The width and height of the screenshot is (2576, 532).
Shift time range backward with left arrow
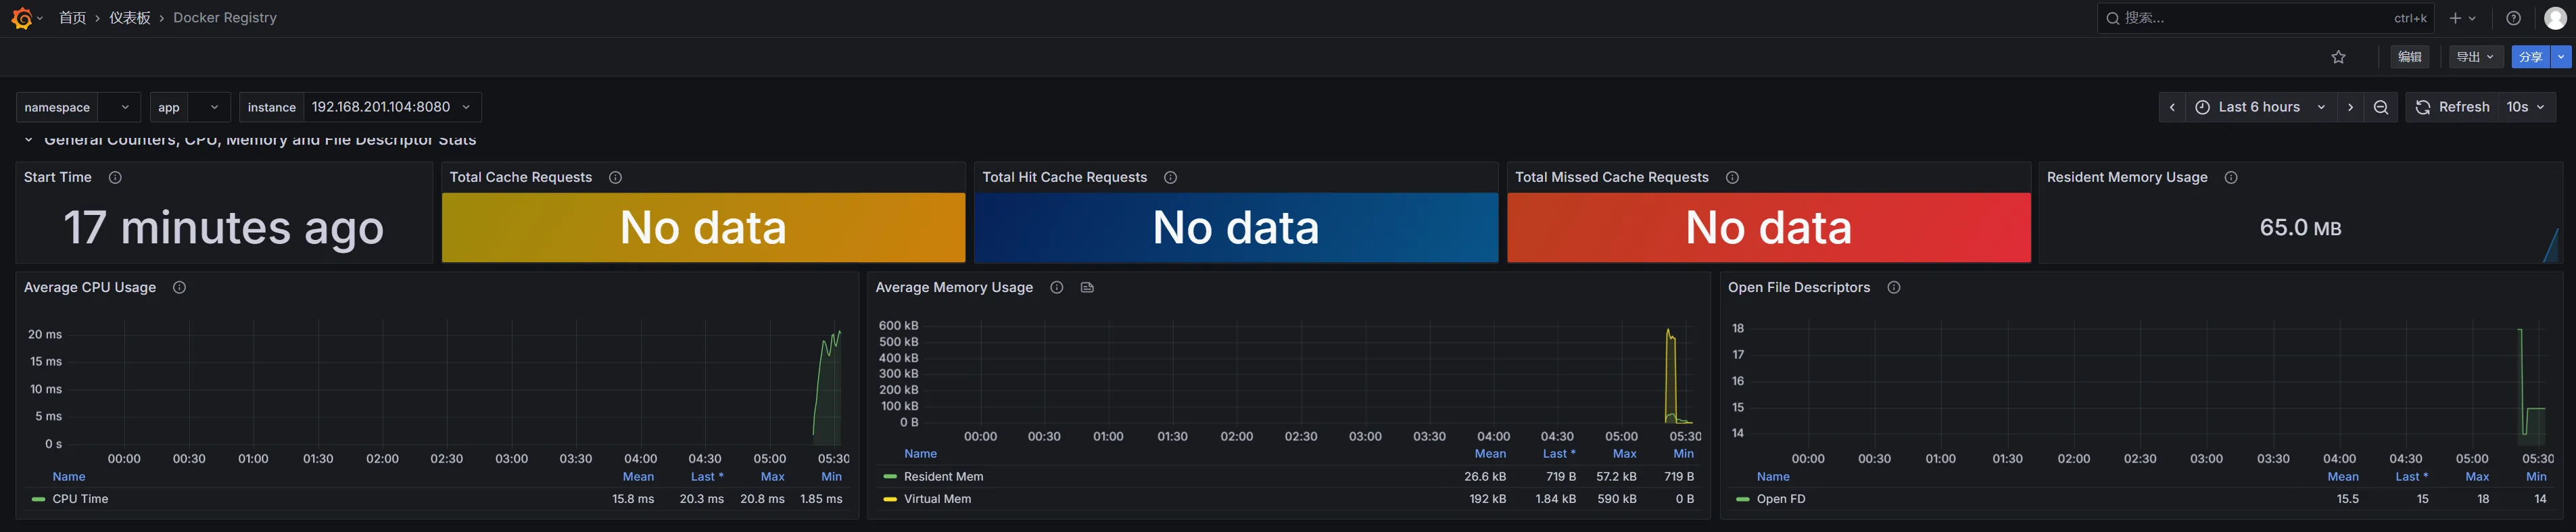pyautogui.click(x=2172, y=107)
